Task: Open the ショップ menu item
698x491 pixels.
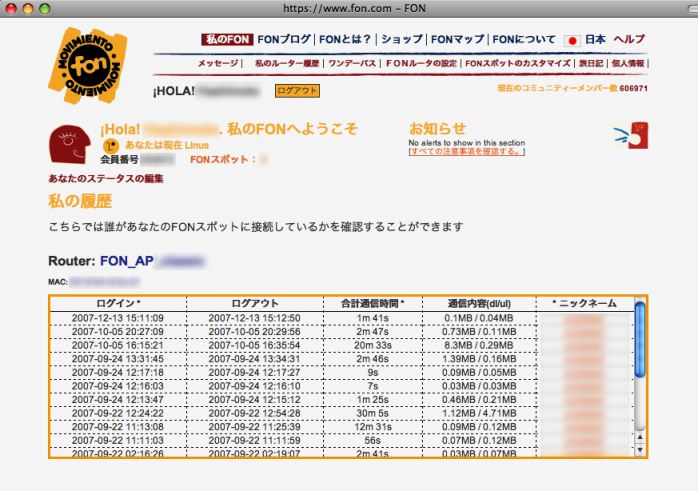Action: tap(401, 39)
